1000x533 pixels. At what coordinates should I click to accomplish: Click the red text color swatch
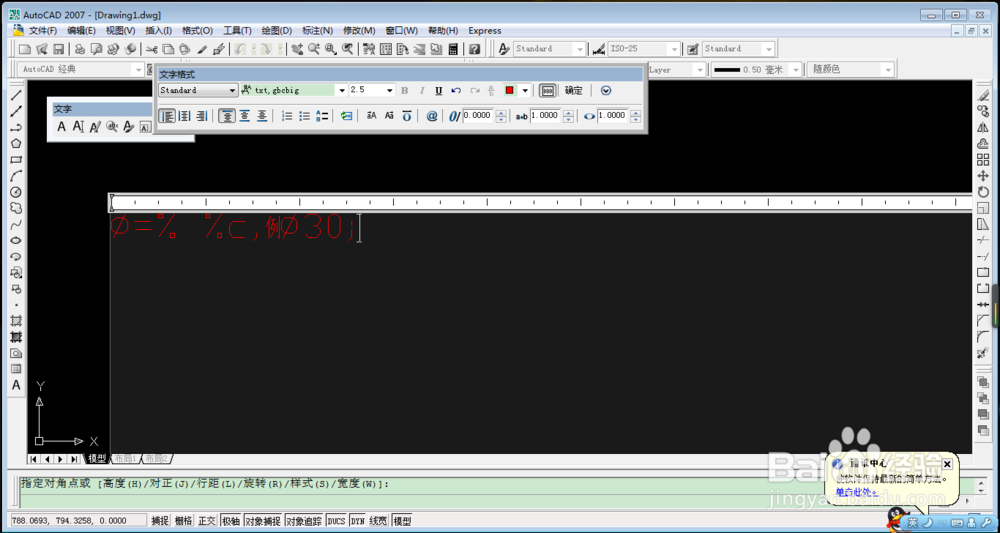coord(510,91)
